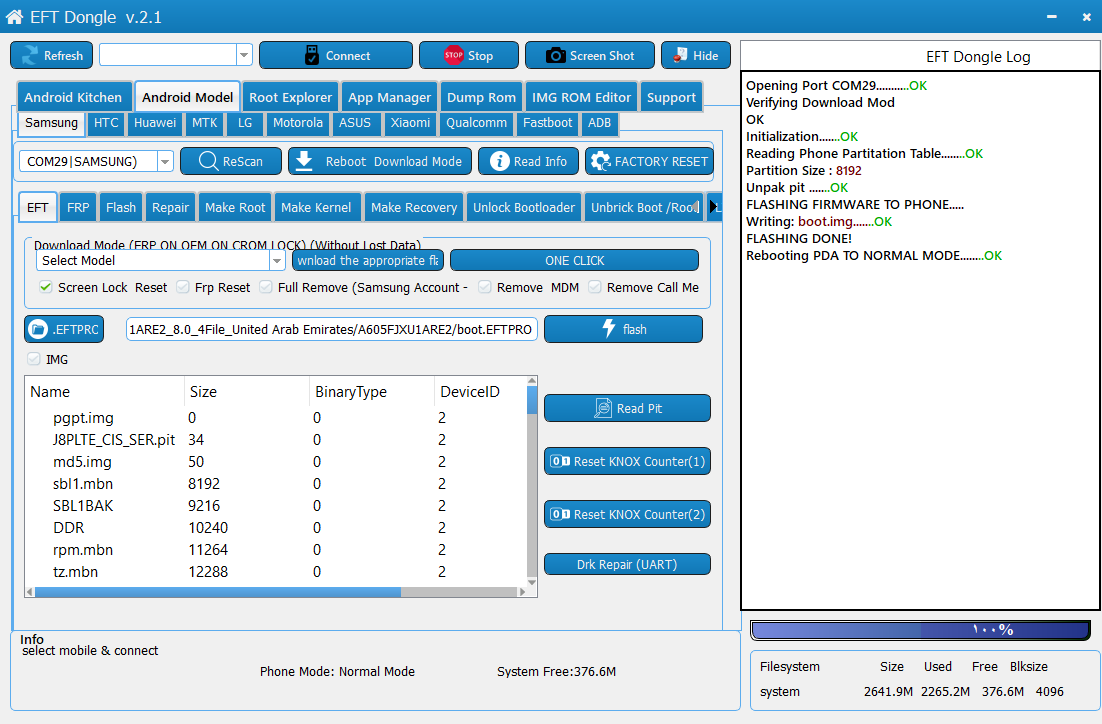Open the Make Recovery sub-tab
This screenshot has width=1102, height=724.
tap(414, 207)
